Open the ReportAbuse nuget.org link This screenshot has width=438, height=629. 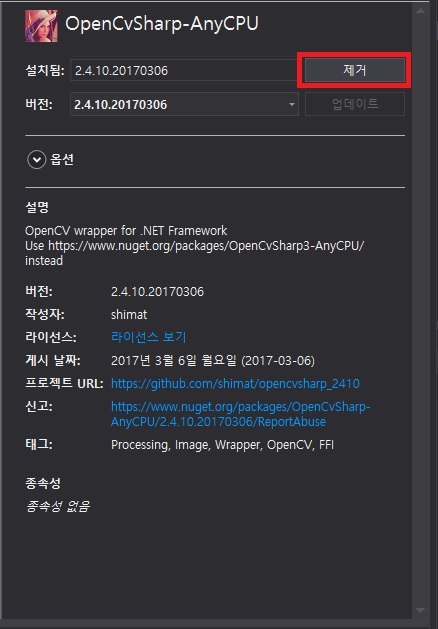click(241, 414)
